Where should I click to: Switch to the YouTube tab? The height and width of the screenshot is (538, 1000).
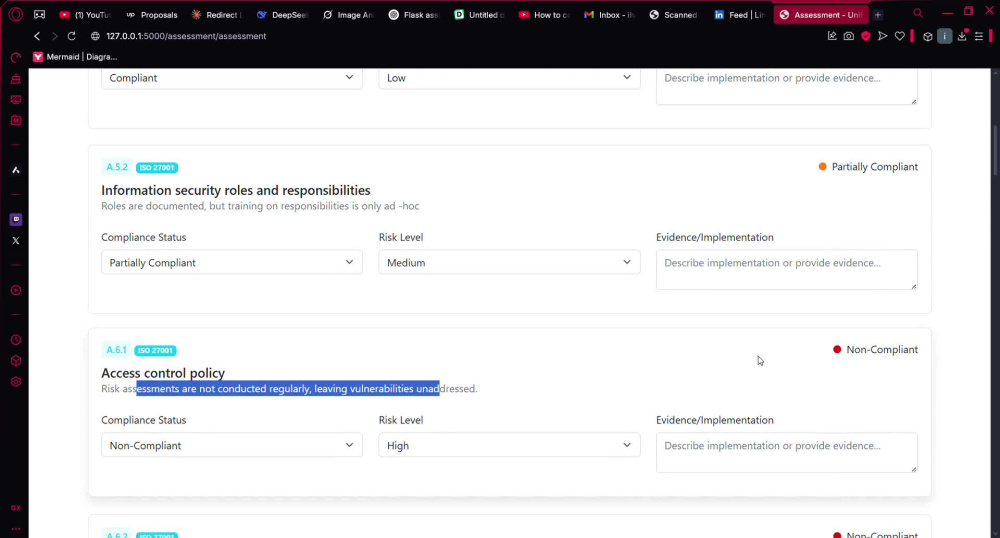pos(84,15)
